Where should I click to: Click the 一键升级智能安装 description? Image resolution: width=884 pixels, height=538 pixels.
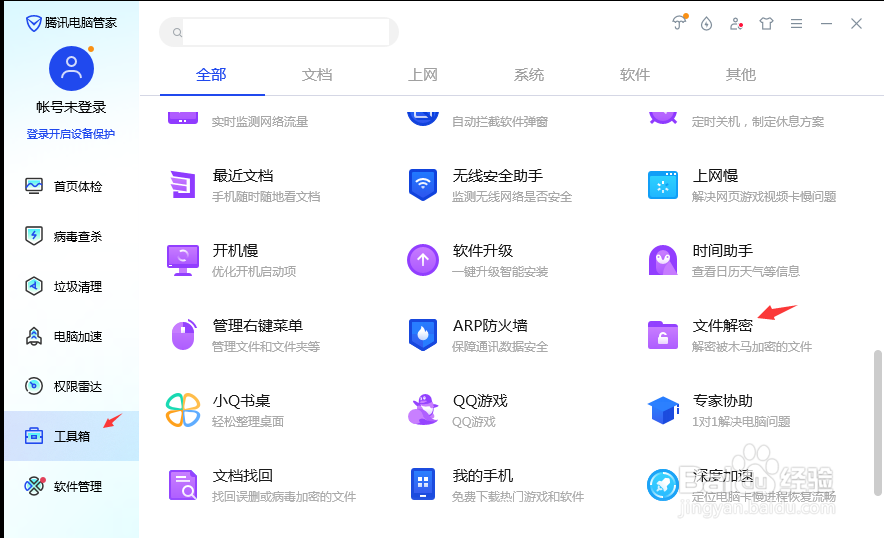point(500,272)
